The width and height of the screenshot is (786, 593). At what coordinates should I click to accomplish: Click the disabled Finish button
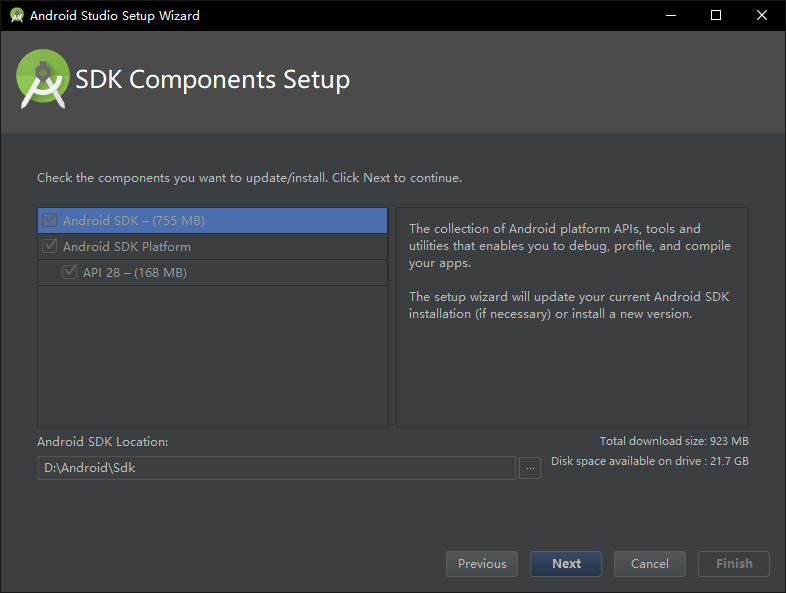734,564
